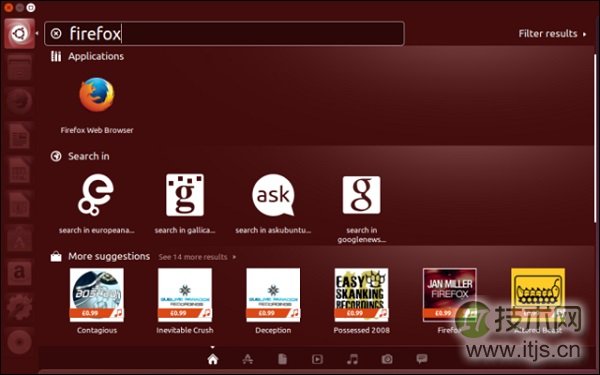Maximize the Dash using the window control
The width and height of the screenshot is (600, 375).
[x=31, y=7]
